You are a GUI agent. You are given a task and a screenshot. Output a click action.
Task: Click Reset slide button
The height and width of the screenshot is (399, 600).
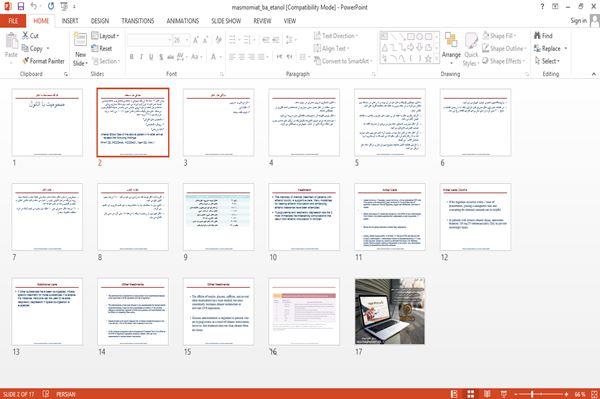(102, 48)
